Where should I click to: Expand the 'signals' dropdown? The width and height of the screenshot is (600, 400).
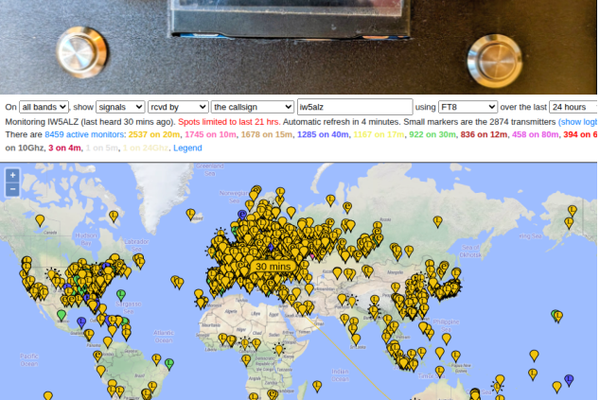[x=120, y=107]
